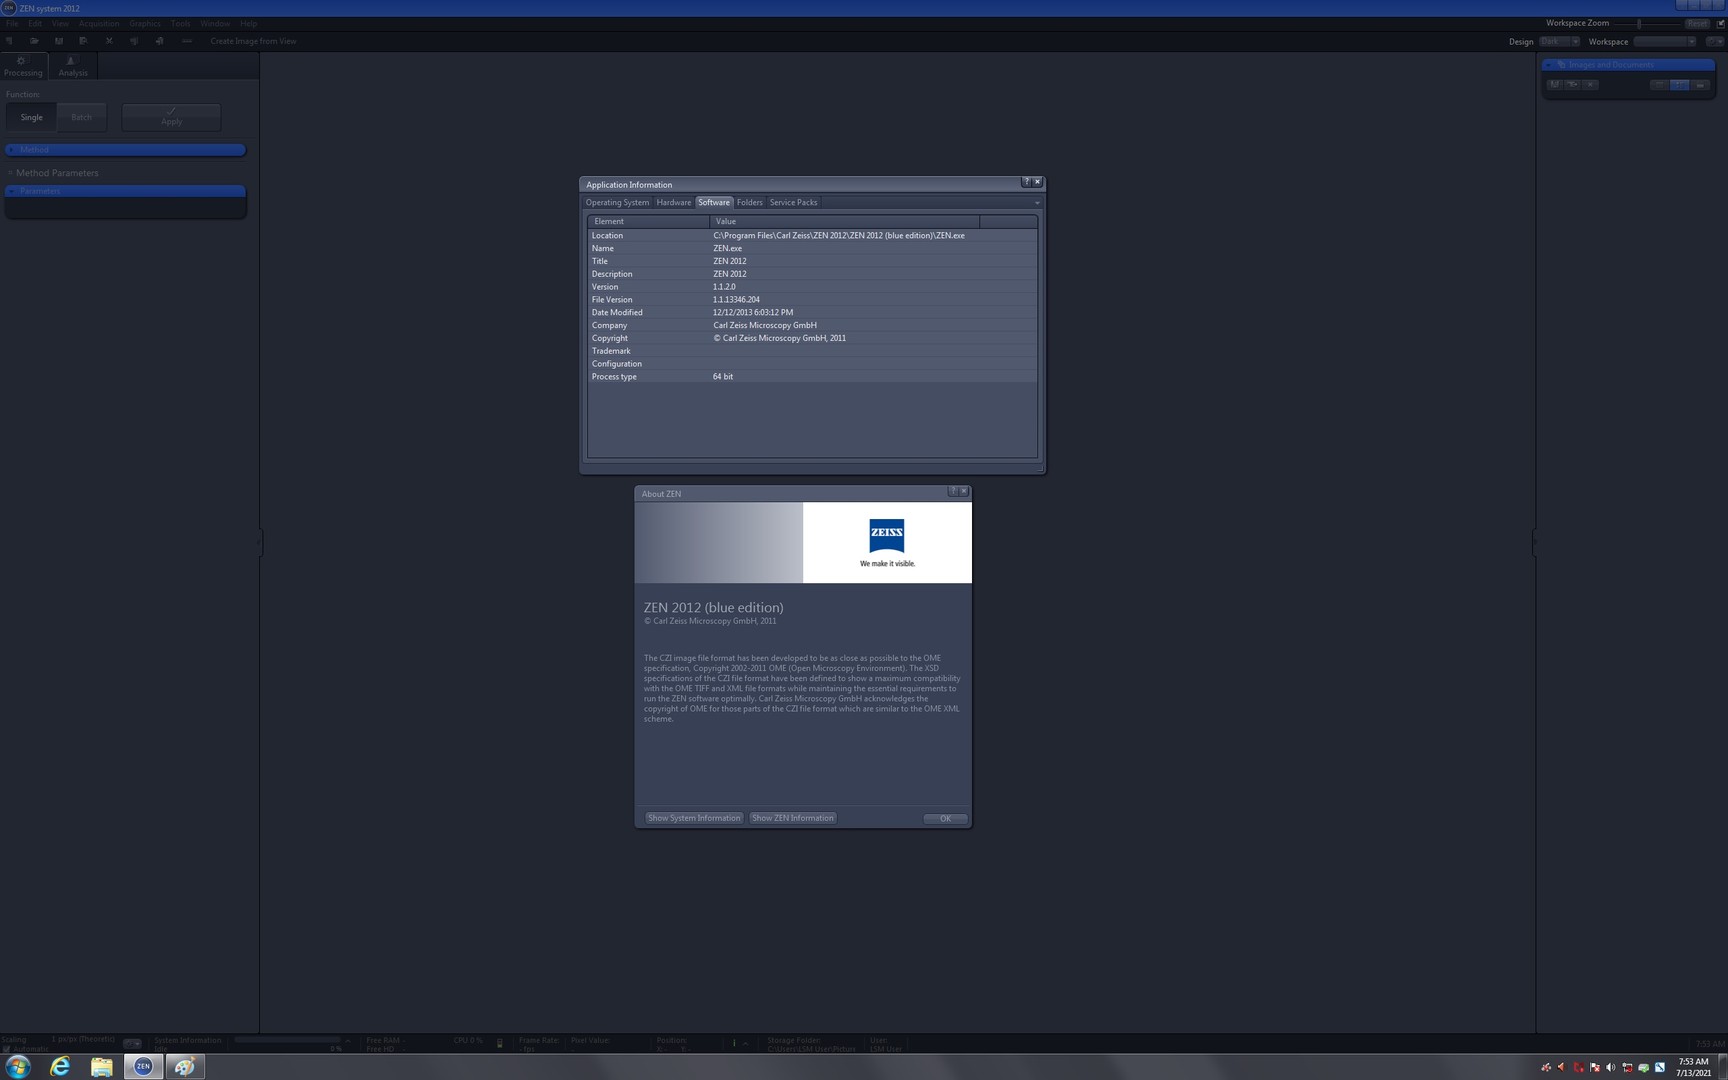Click the help icon in Application Information
1728x1080 pixels.
point(1026,182)
